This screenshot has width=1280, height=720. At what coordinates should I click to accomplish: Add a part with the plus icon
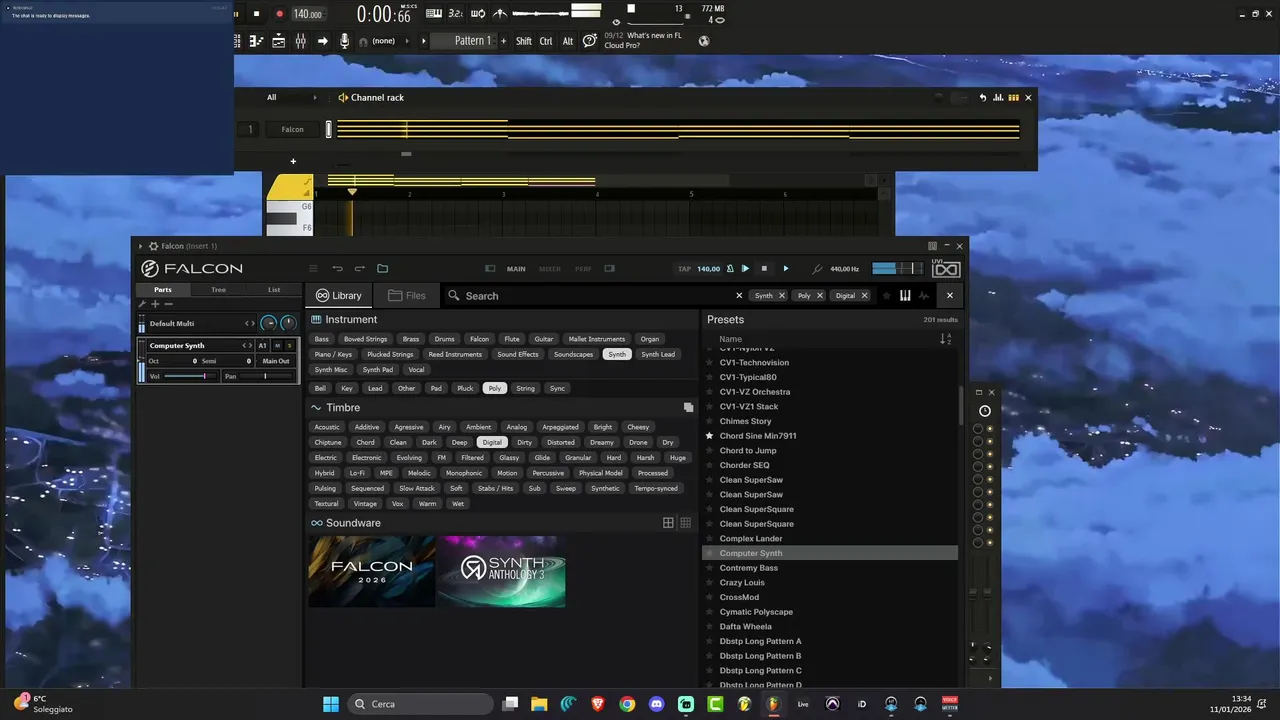[x=155, y=304]
